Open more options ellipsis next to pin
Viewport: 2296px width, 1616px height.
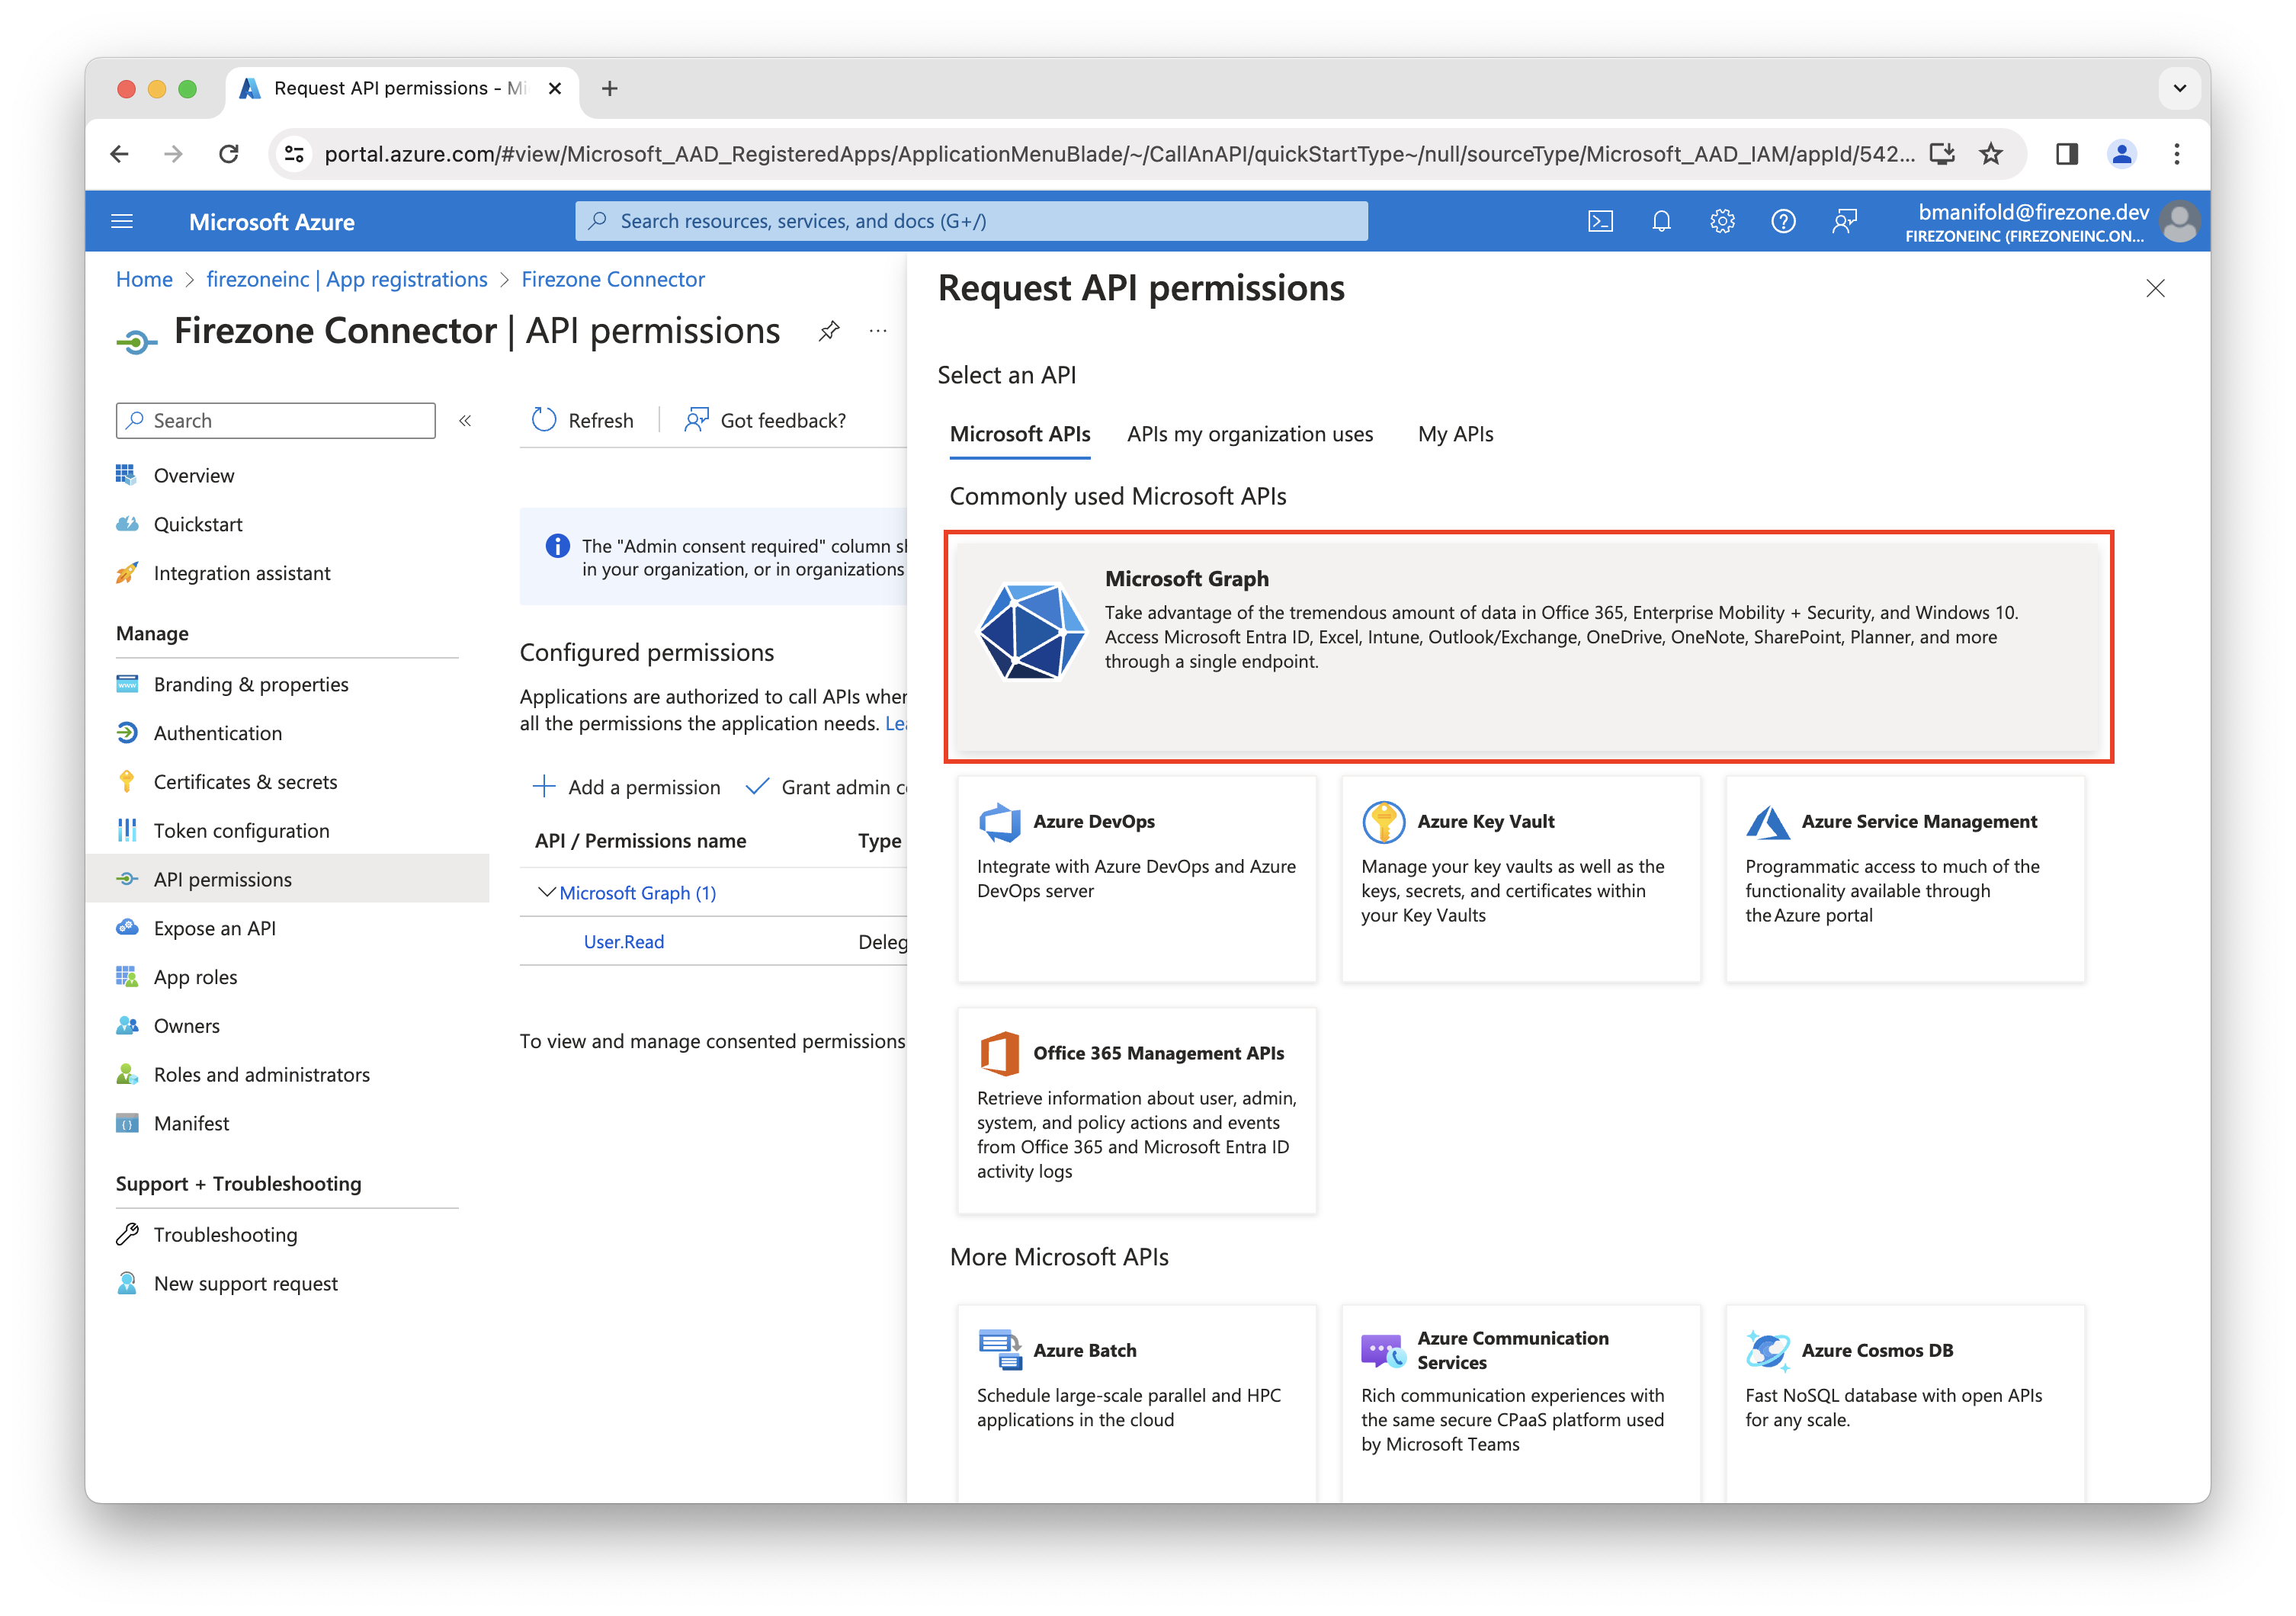point(877,331)
